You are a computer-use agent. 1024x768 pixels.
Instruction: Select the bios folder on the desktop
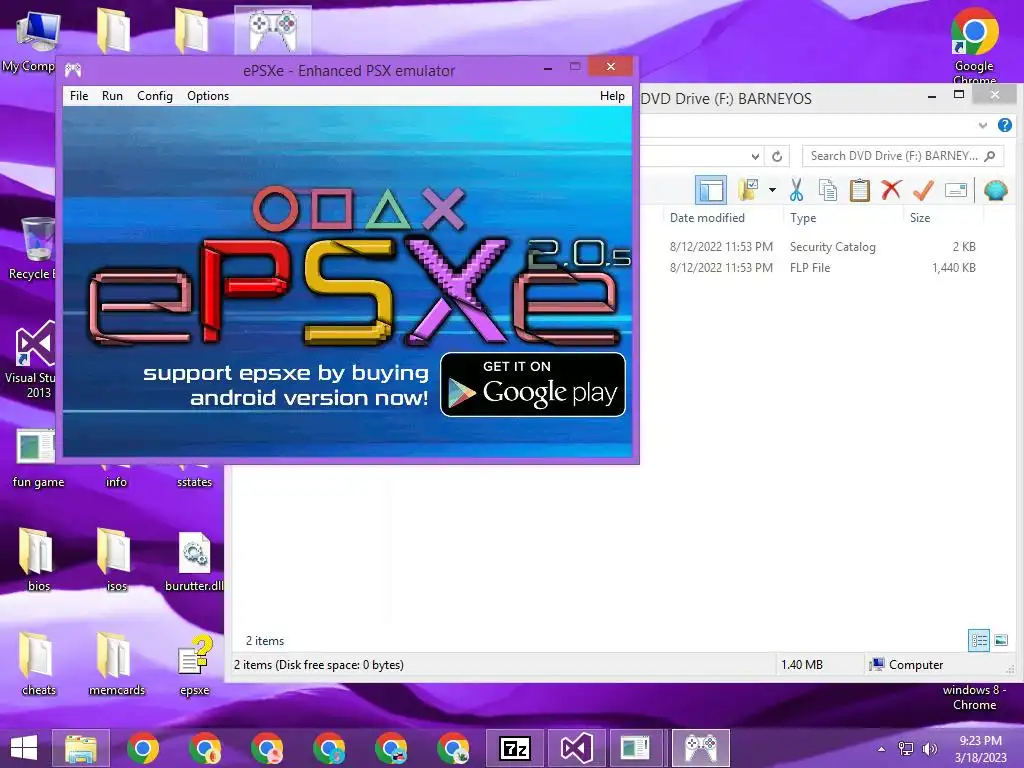click(x=38, y=560)
